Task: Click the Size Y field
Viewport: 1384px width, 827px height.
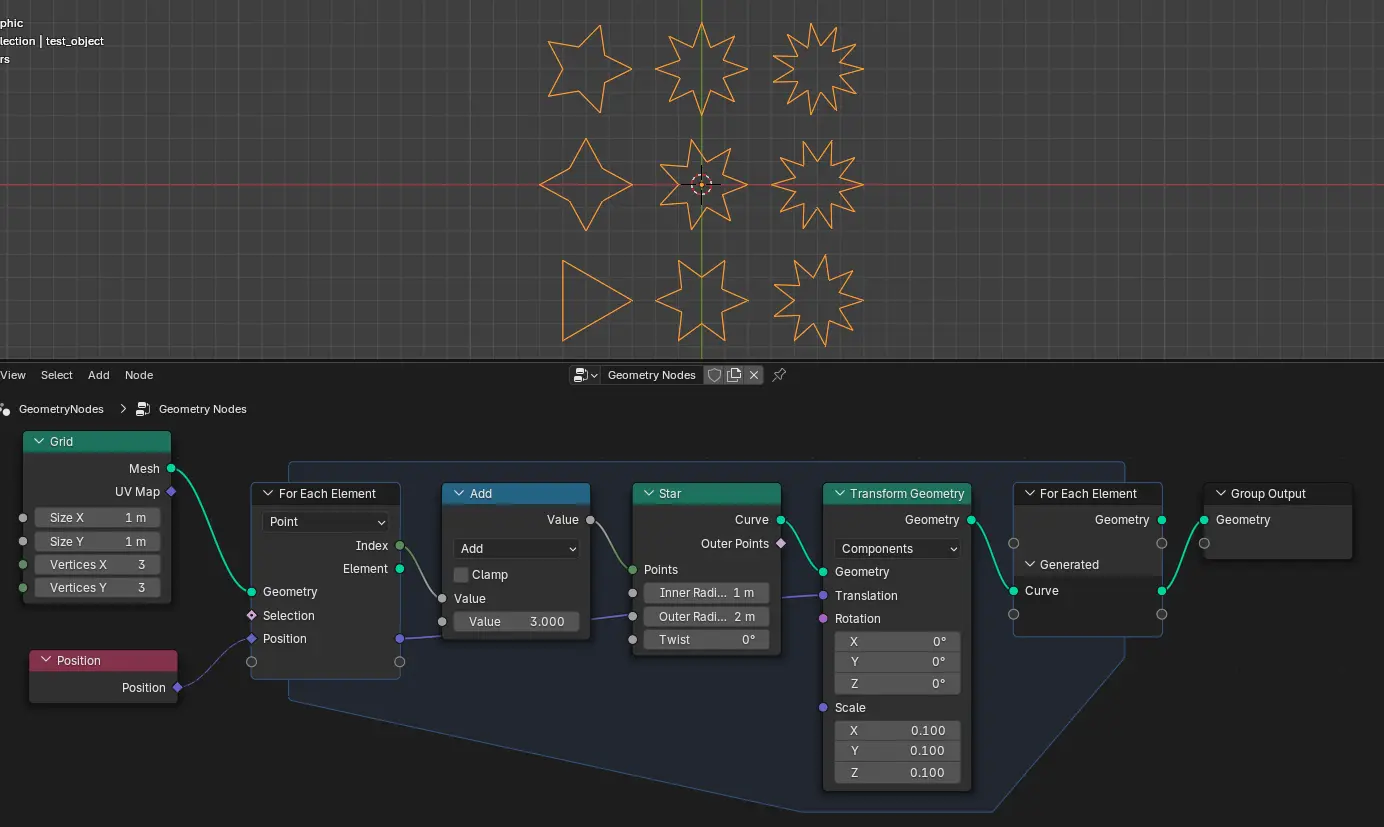Action: [98, 541]
